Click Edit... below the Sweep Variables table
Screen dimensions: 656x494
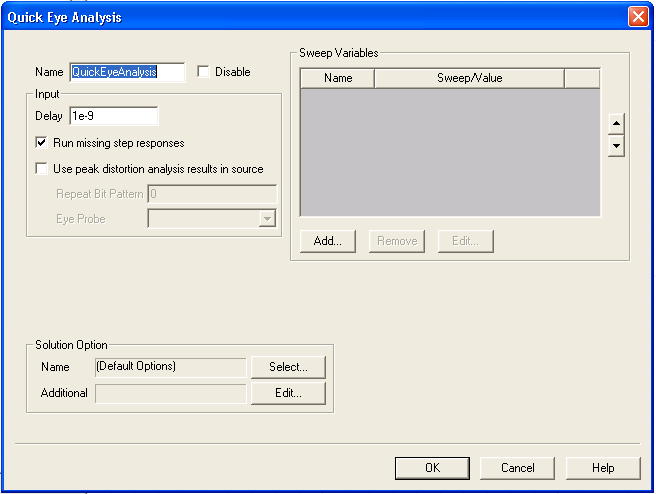coord(465,241)
